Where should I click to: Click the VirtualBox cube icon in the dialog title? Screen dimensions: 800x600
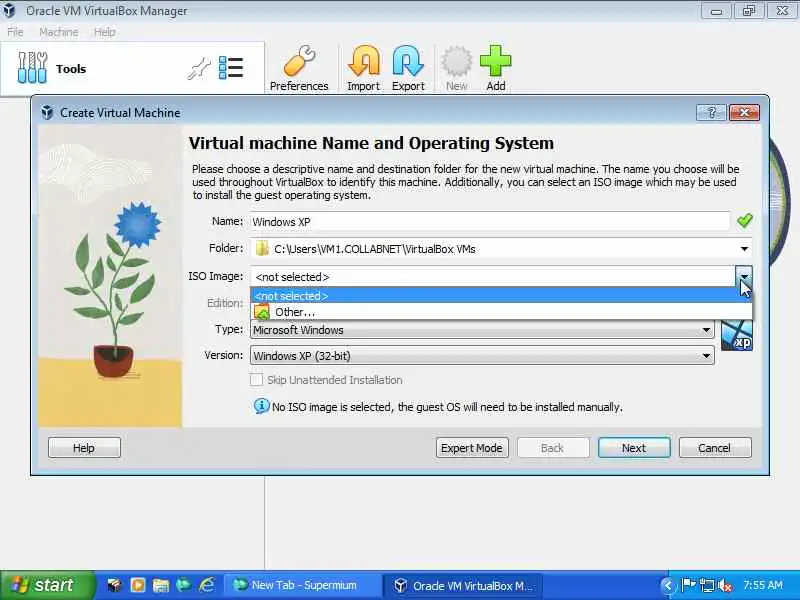[47, 112]
